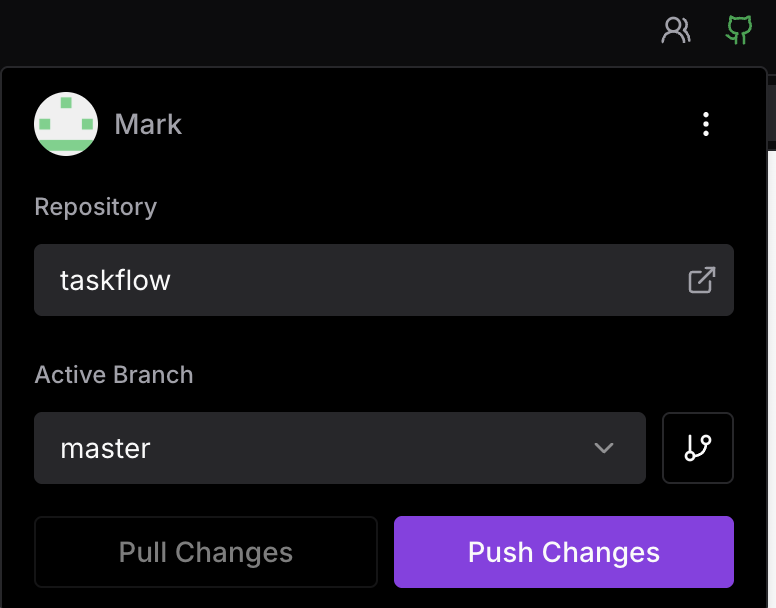Viewport: 776px width, 608px height.
Task: Open the three-dot options menu
Action: click(x=706, y=124)
